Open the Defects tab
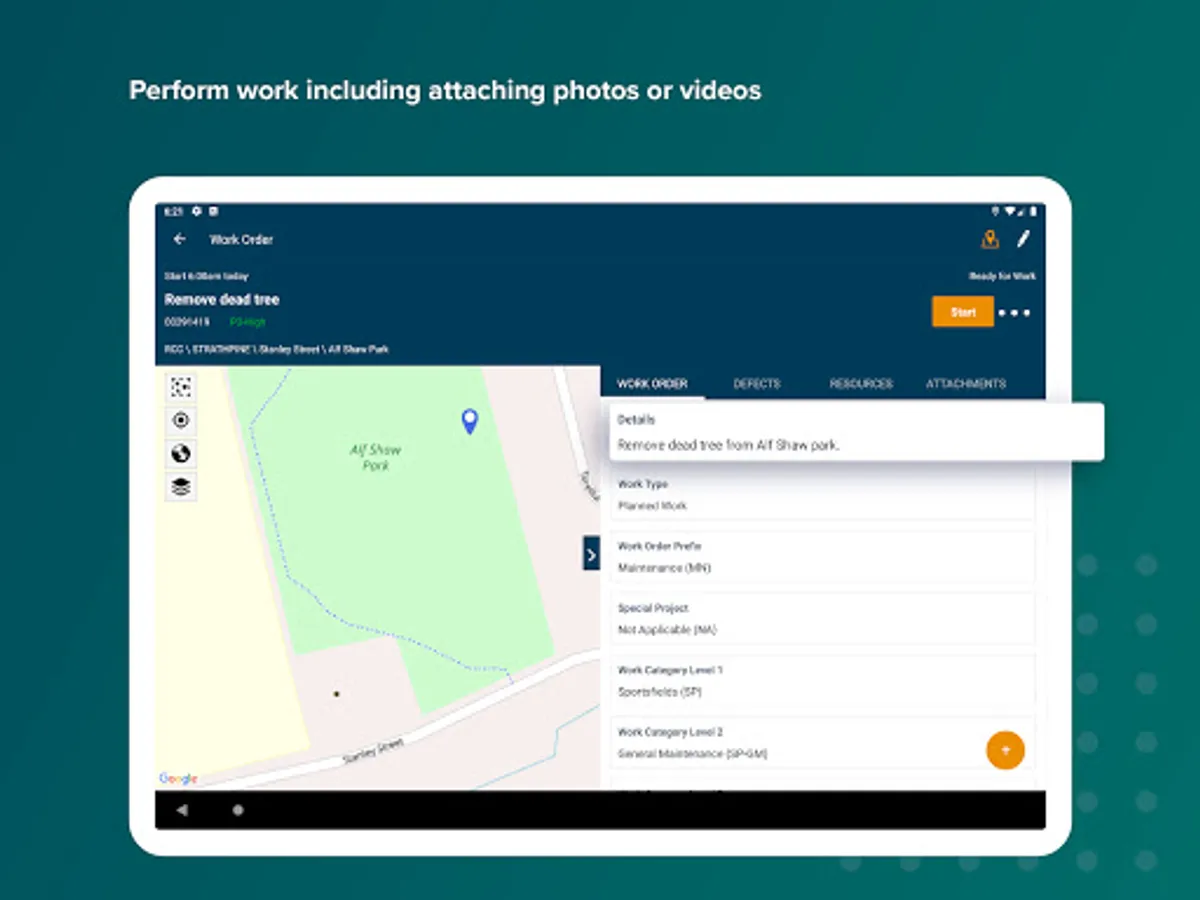 tap(756, 383)
